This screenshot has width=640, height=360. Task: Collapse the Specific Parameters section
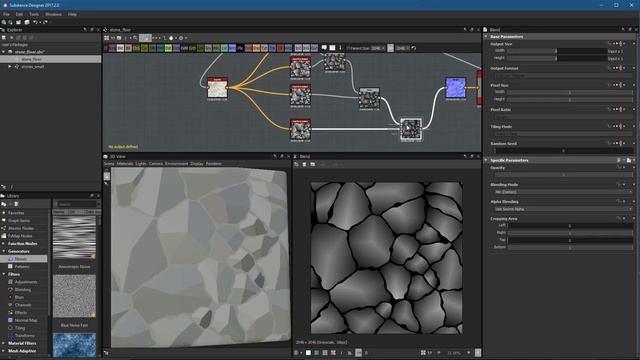point(486,160)
